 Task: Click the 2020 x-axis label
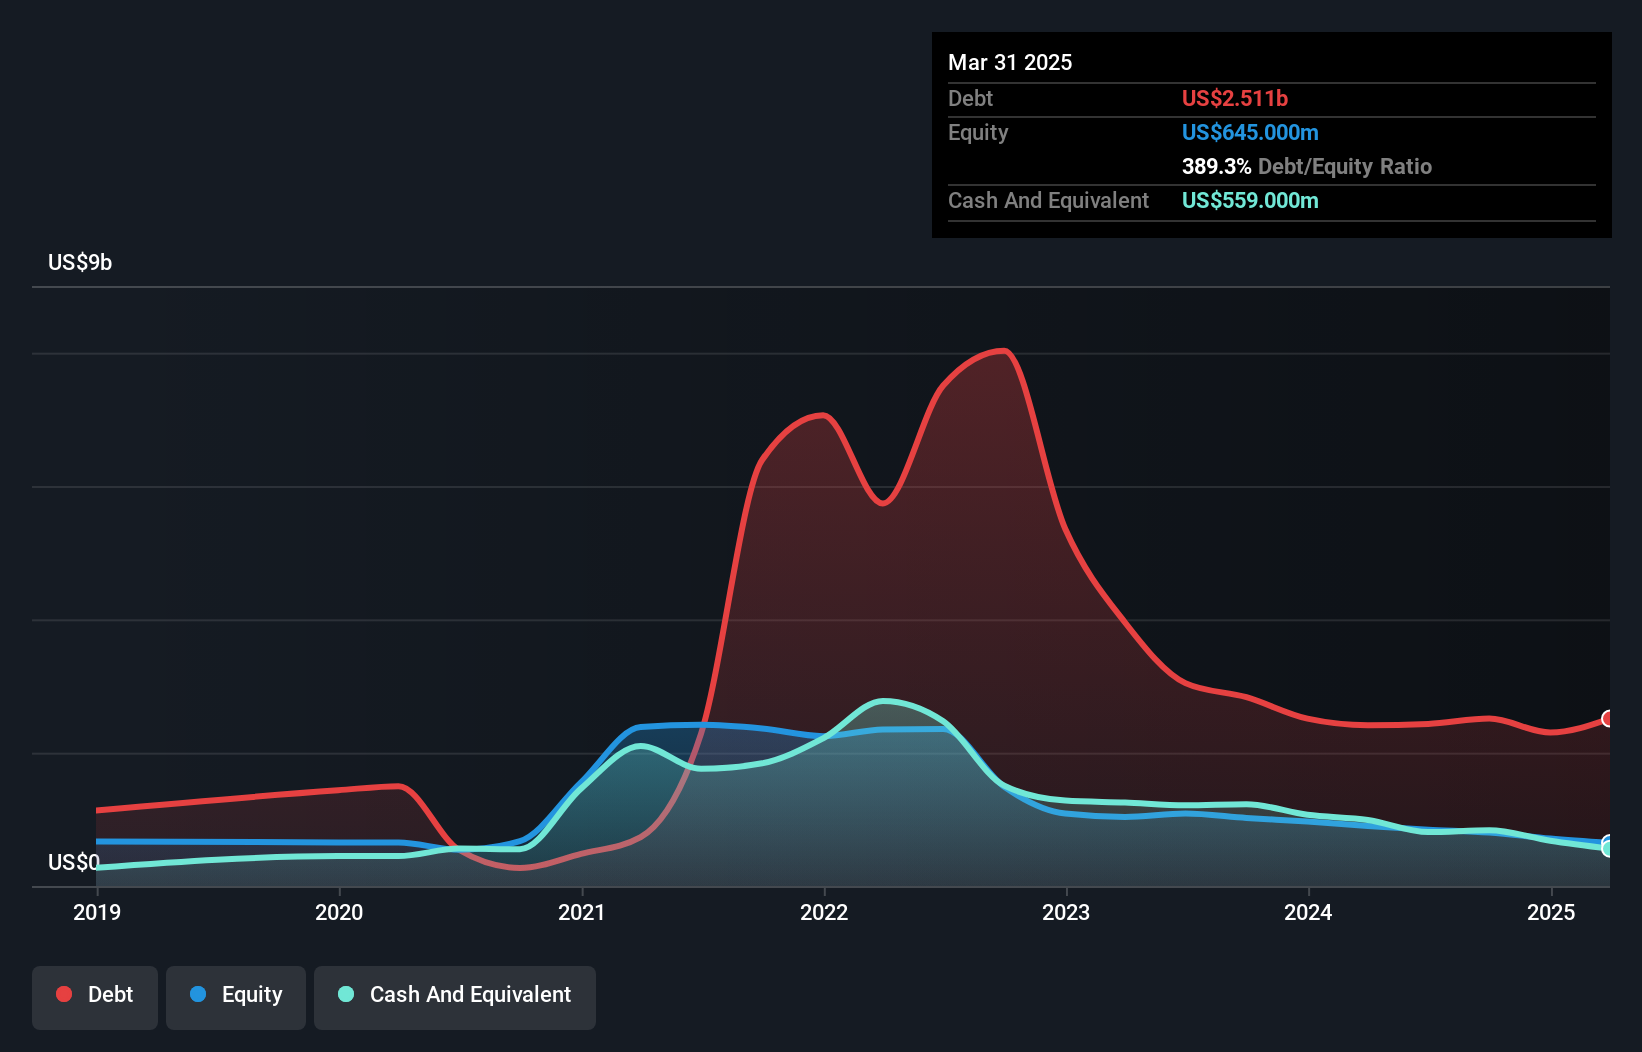coord(339,912)
